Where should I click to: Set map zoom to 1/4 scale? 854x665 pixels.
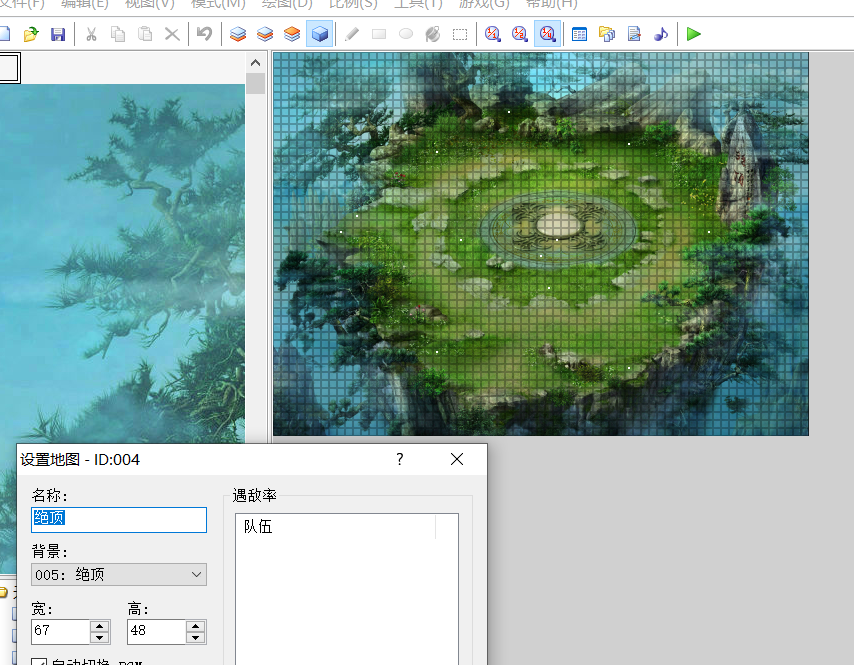(x=547, y=34)
